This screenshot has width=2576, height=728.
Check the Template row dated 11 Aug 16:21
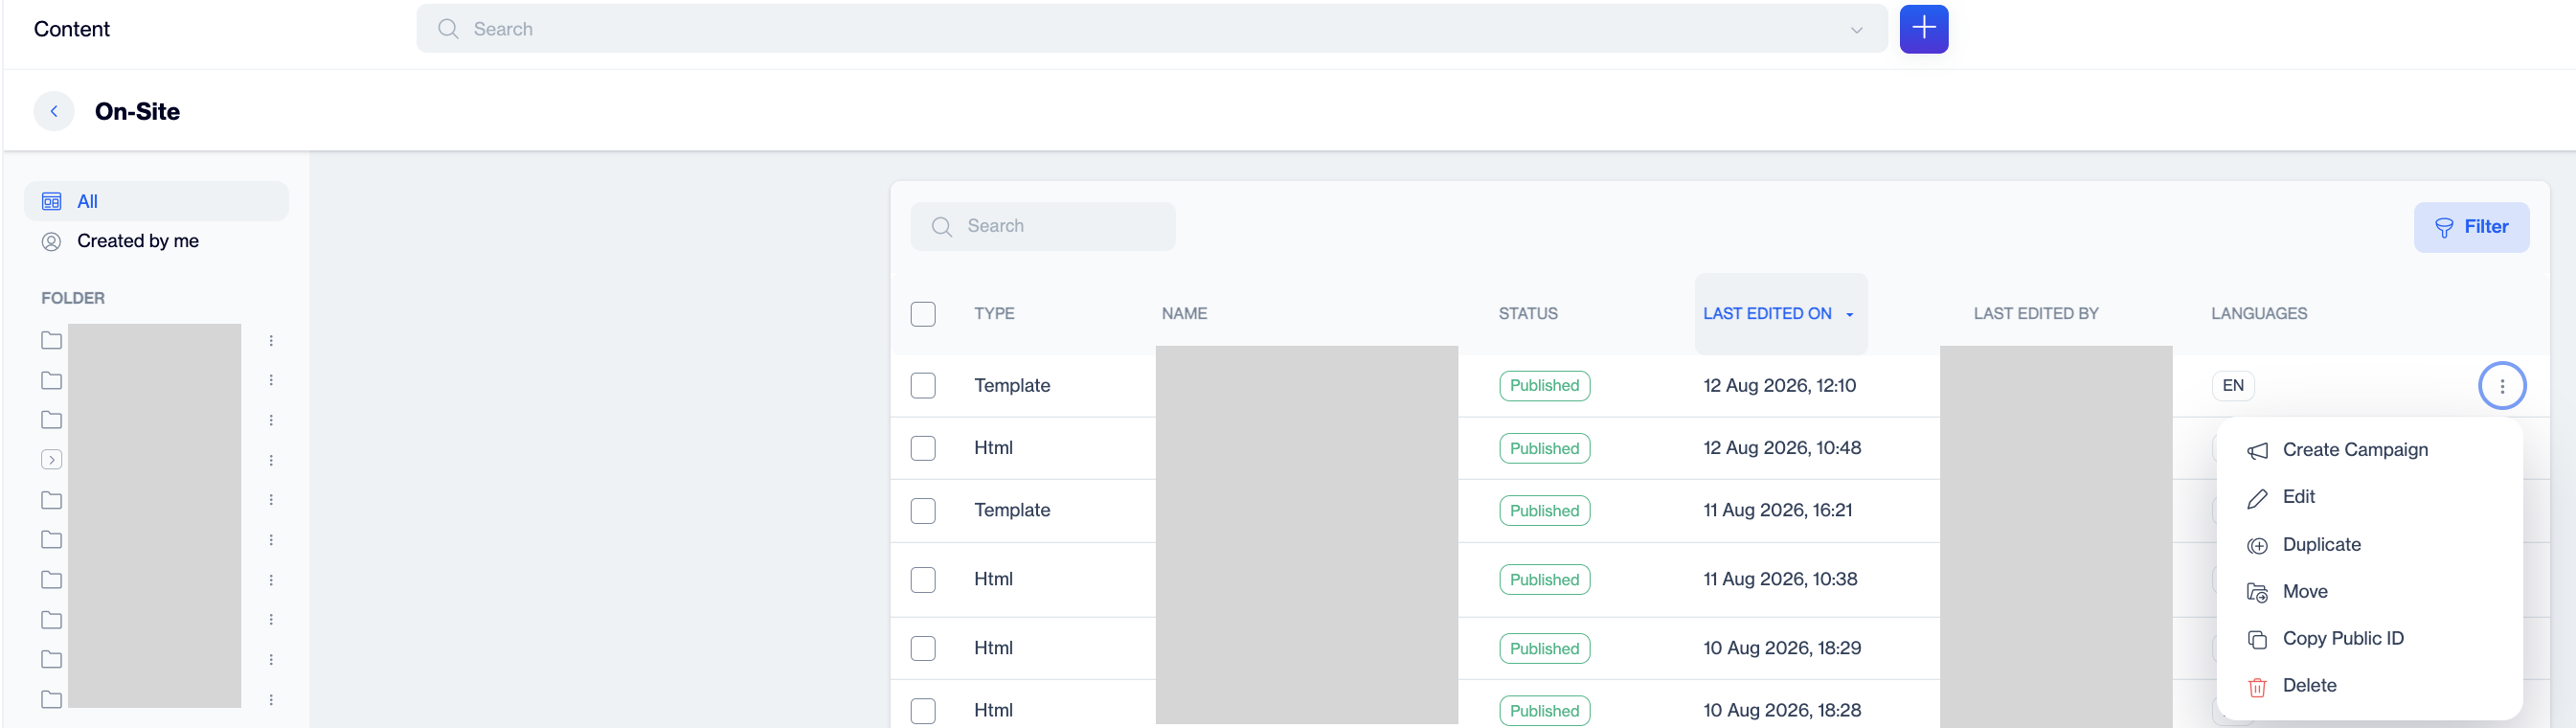923,511
